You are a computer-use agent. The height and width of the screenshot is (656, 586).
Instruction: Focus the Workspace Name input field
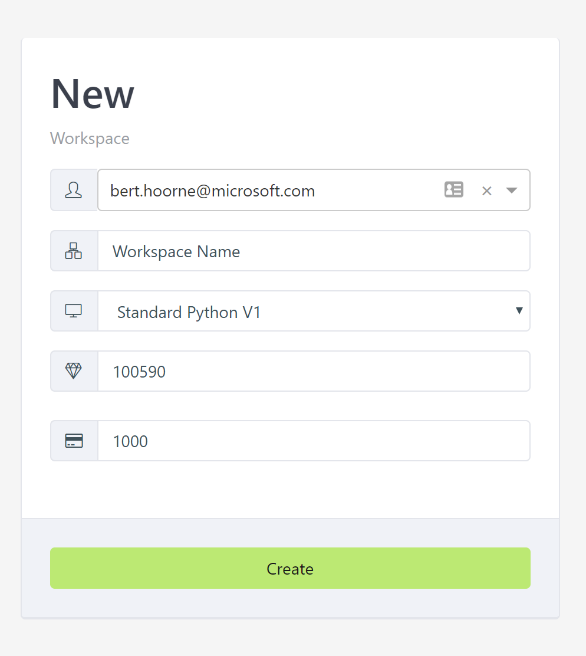(x=314, y=251)
